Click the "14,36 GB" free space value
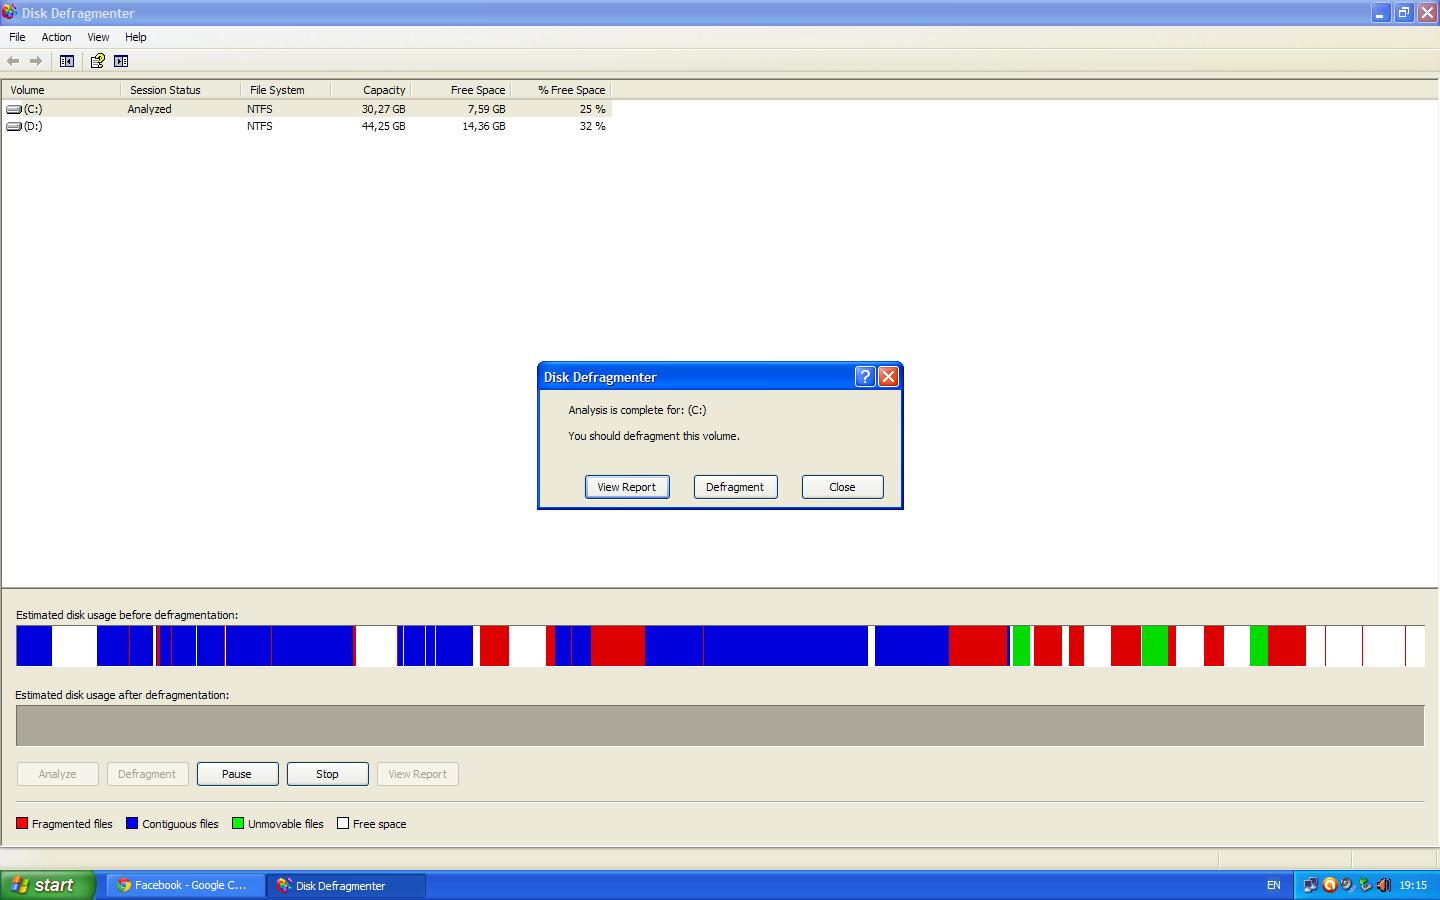1440x900 pixels. point(484,126)
